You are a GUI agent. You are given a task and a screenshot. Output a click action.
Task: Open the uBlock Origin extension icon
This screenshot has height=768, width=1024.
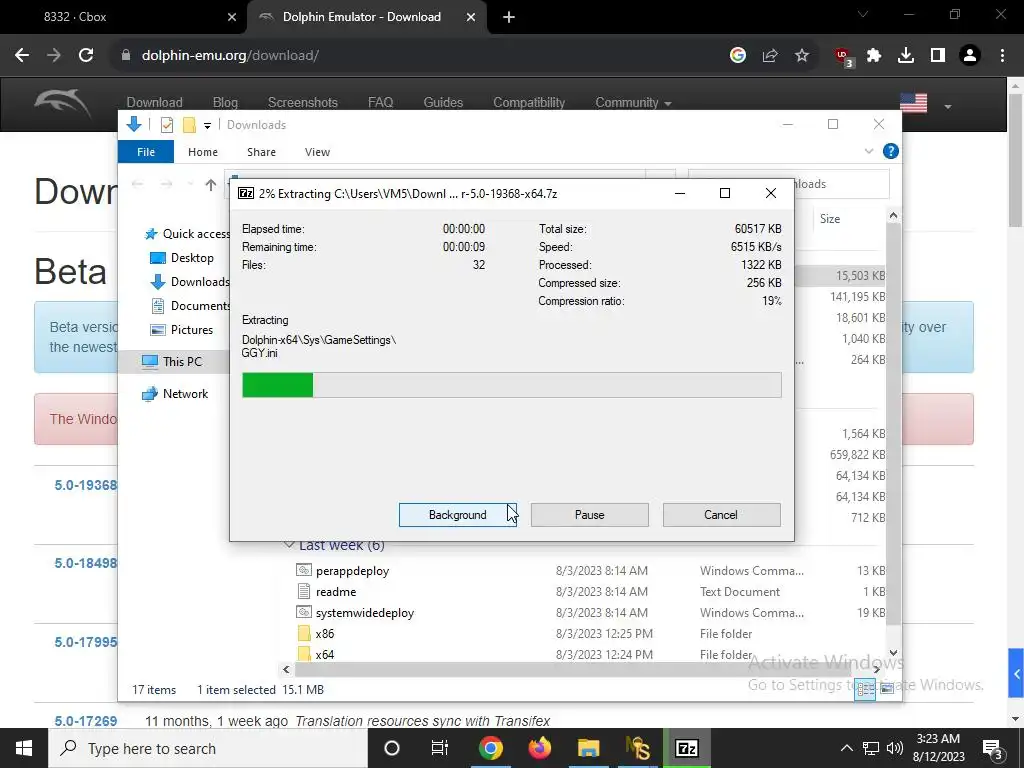tap(843, 57)
